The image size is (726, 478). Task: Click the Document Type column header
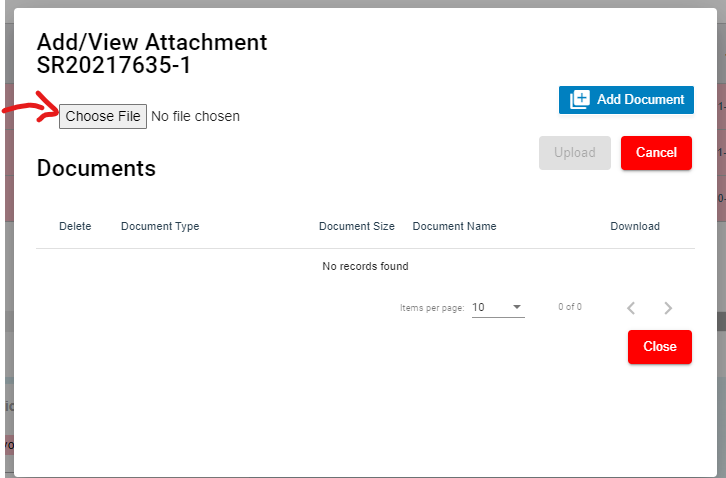click(160, 226)
